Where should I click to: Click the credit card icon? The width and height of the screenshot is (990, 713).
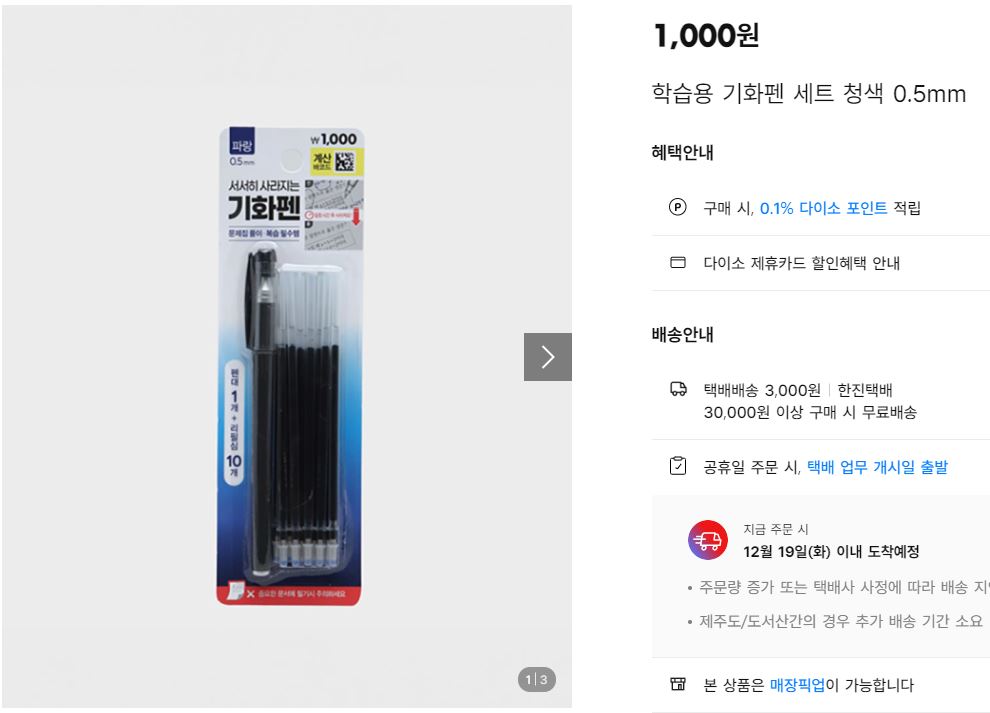pos(677,262)
